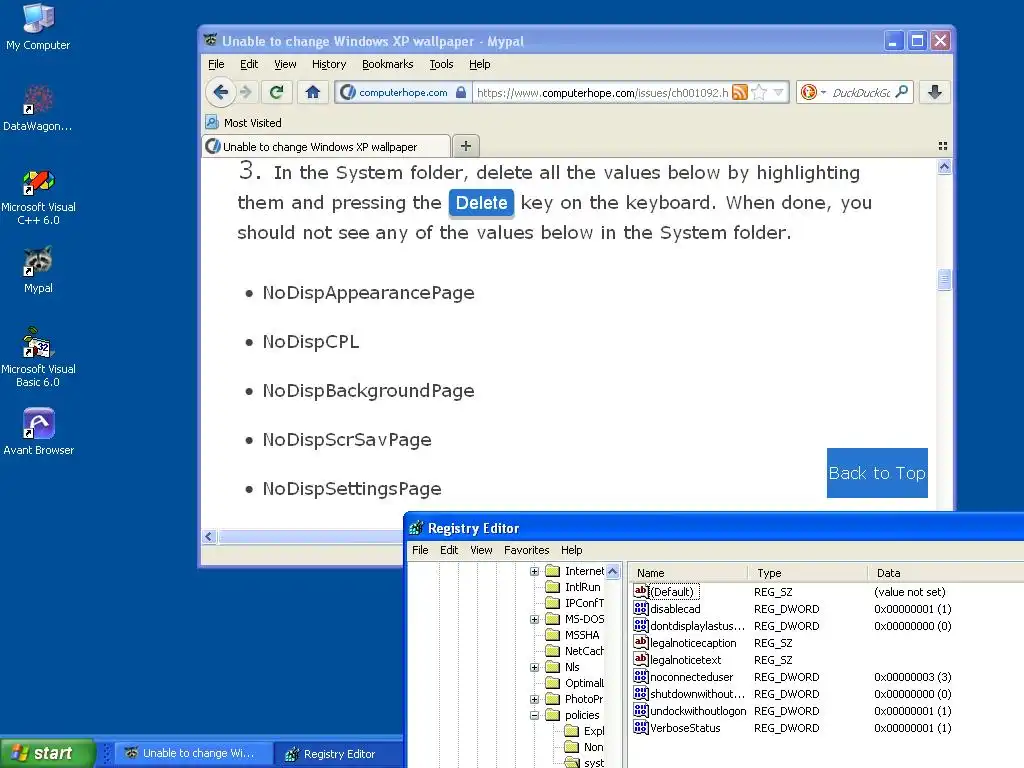
Task: Go forward in Mypal browser
Action: pyautogui.click(x=246, y=92)
